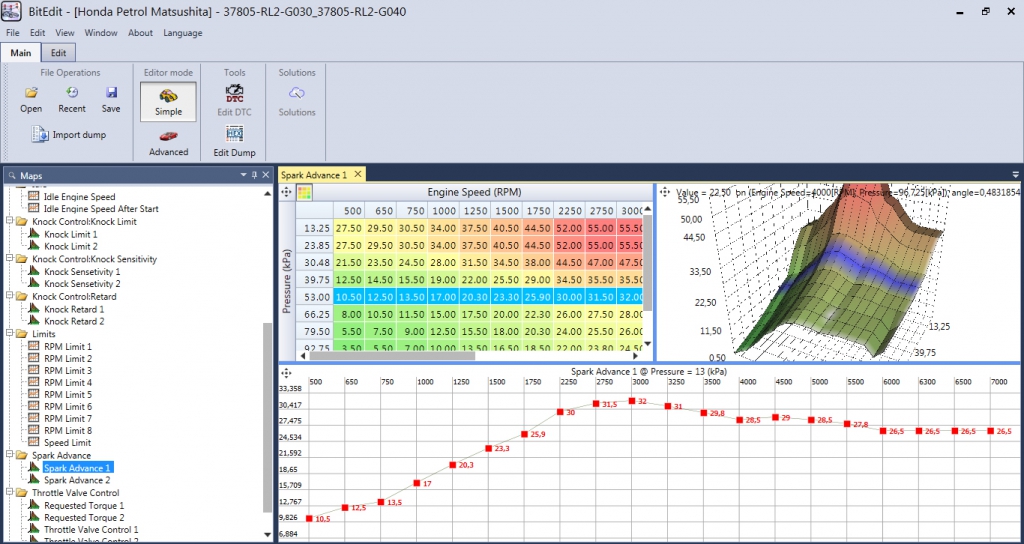
Task: Open the Edit menu
Action: 38,33
